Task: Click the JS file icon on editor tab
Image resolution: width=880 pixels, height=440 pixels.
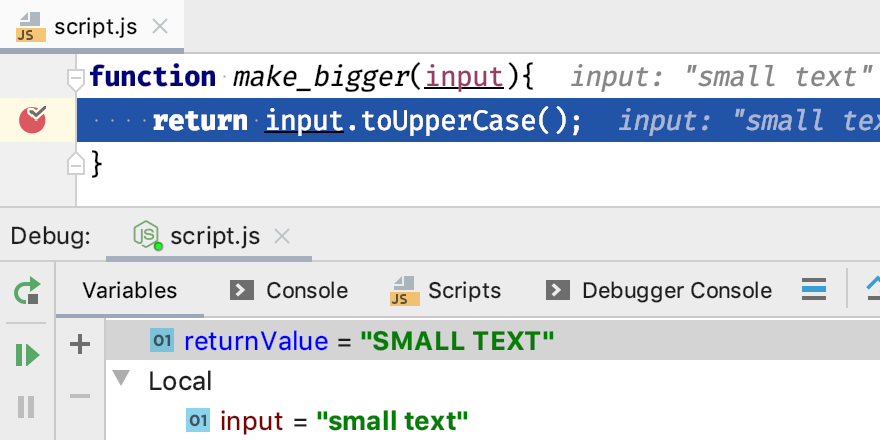Action: coord(30,27)
